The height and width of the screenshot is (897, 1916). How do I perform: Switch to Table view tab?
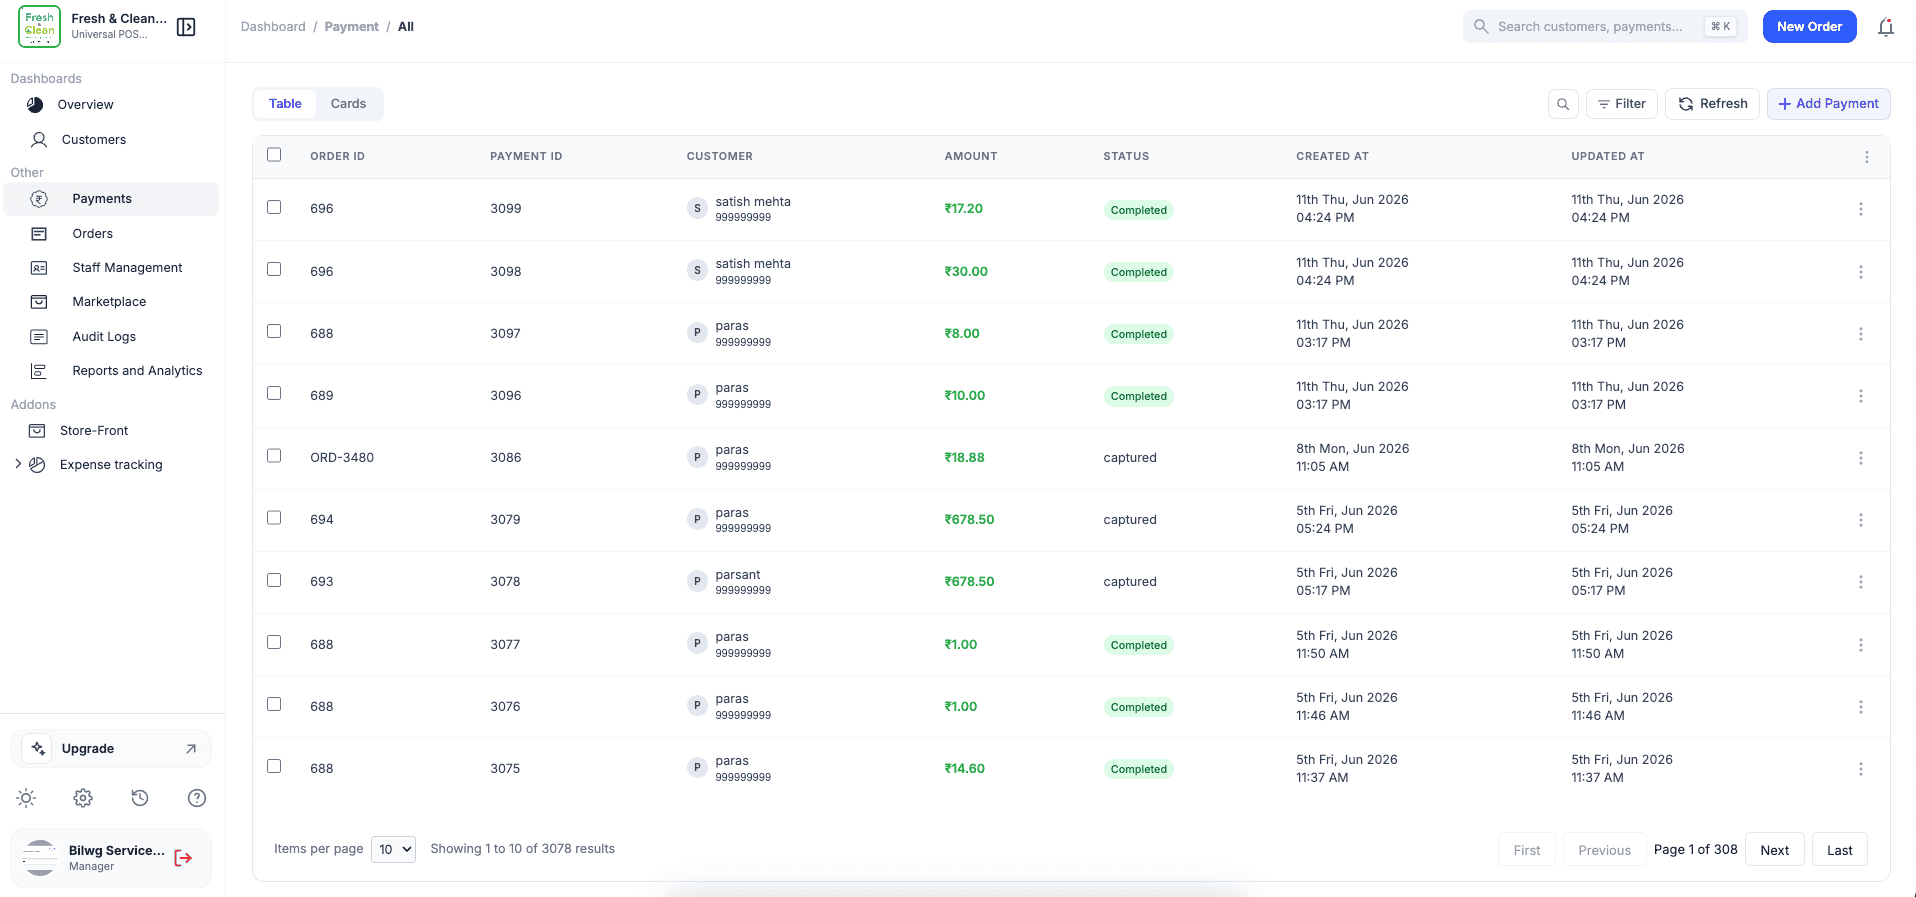click(285, 104)
